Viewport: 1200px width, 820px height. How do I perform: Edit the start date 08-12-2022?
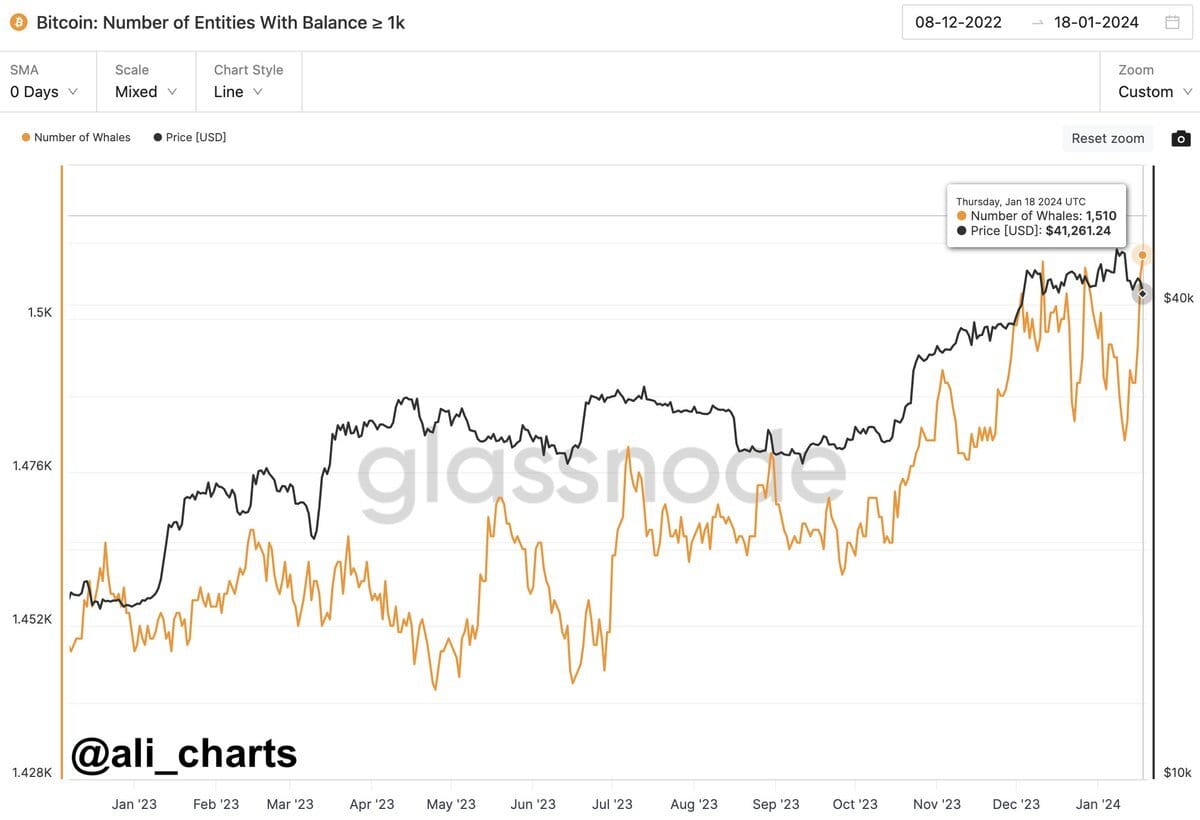[958, 22]
